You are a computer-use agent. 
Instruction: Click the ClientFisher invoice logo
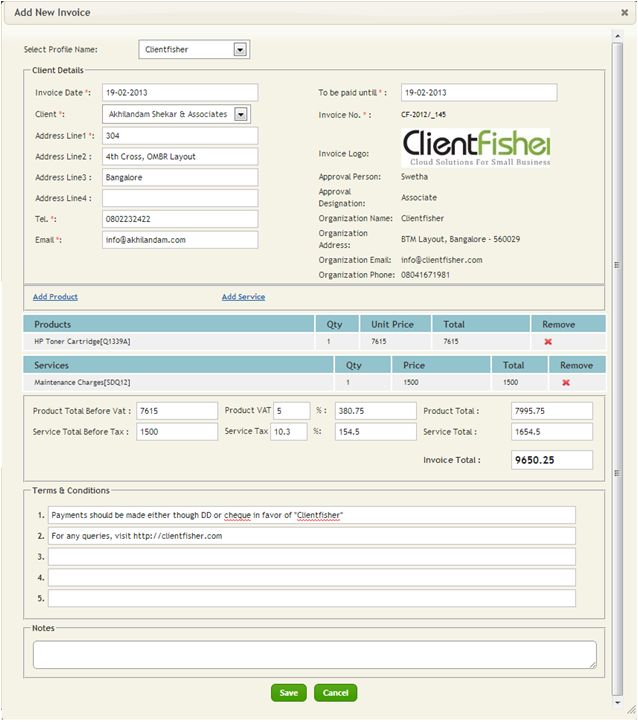(x=476, y=147)
